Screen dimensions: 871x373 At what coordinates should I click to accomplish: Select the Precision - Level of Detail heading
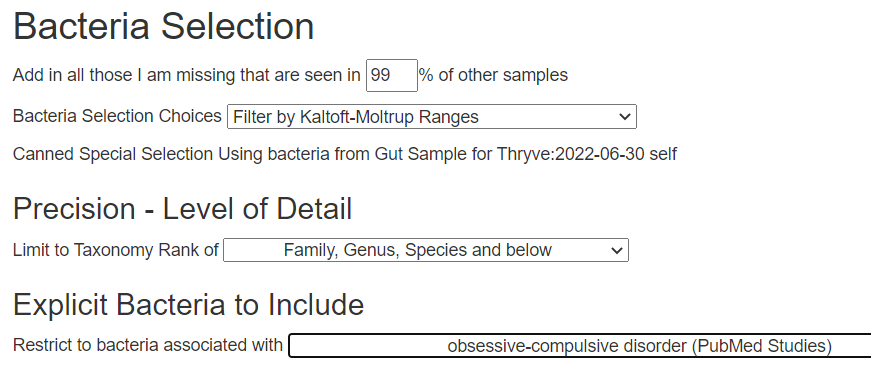point(182,209)
